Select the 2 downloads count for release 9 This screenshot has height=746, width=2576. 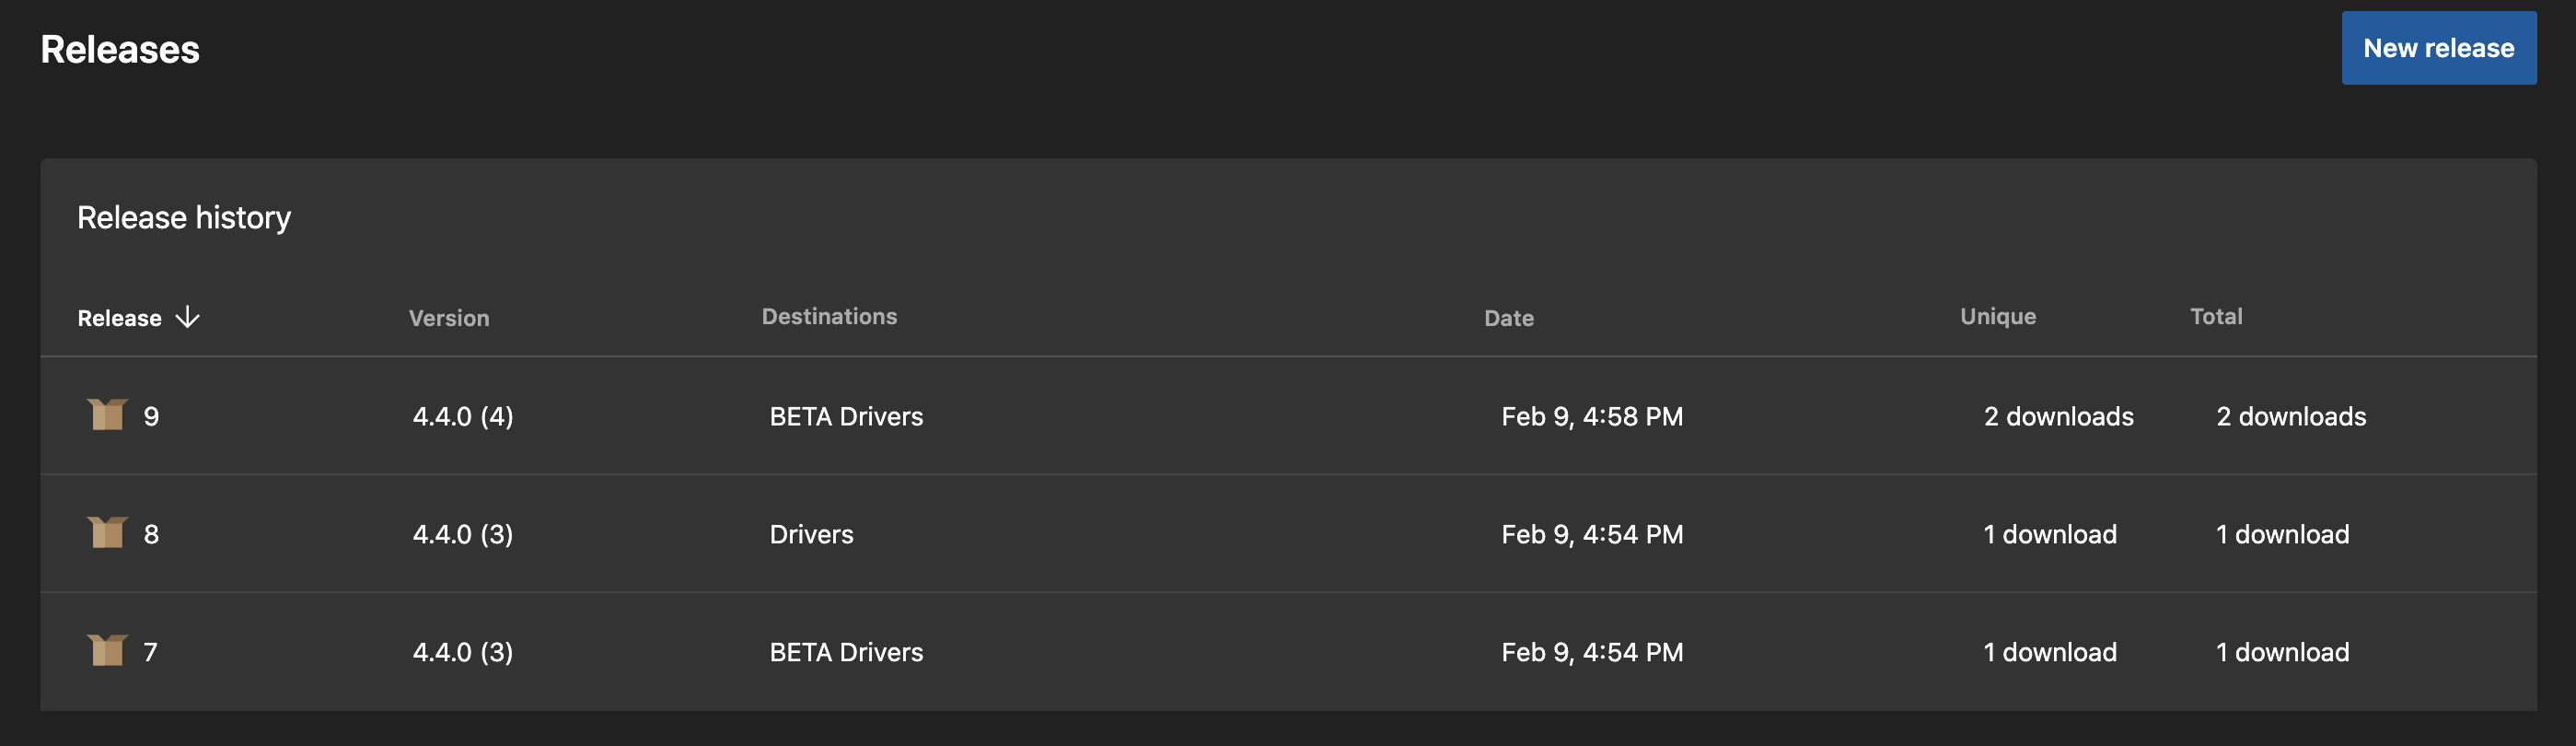coord(2057,416)
